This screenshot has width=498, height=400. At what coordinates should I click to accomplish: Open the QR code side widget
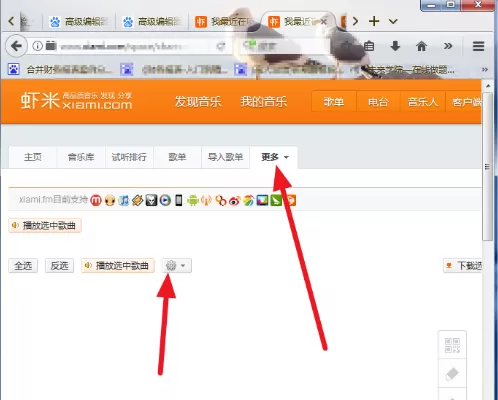[452, 345]
